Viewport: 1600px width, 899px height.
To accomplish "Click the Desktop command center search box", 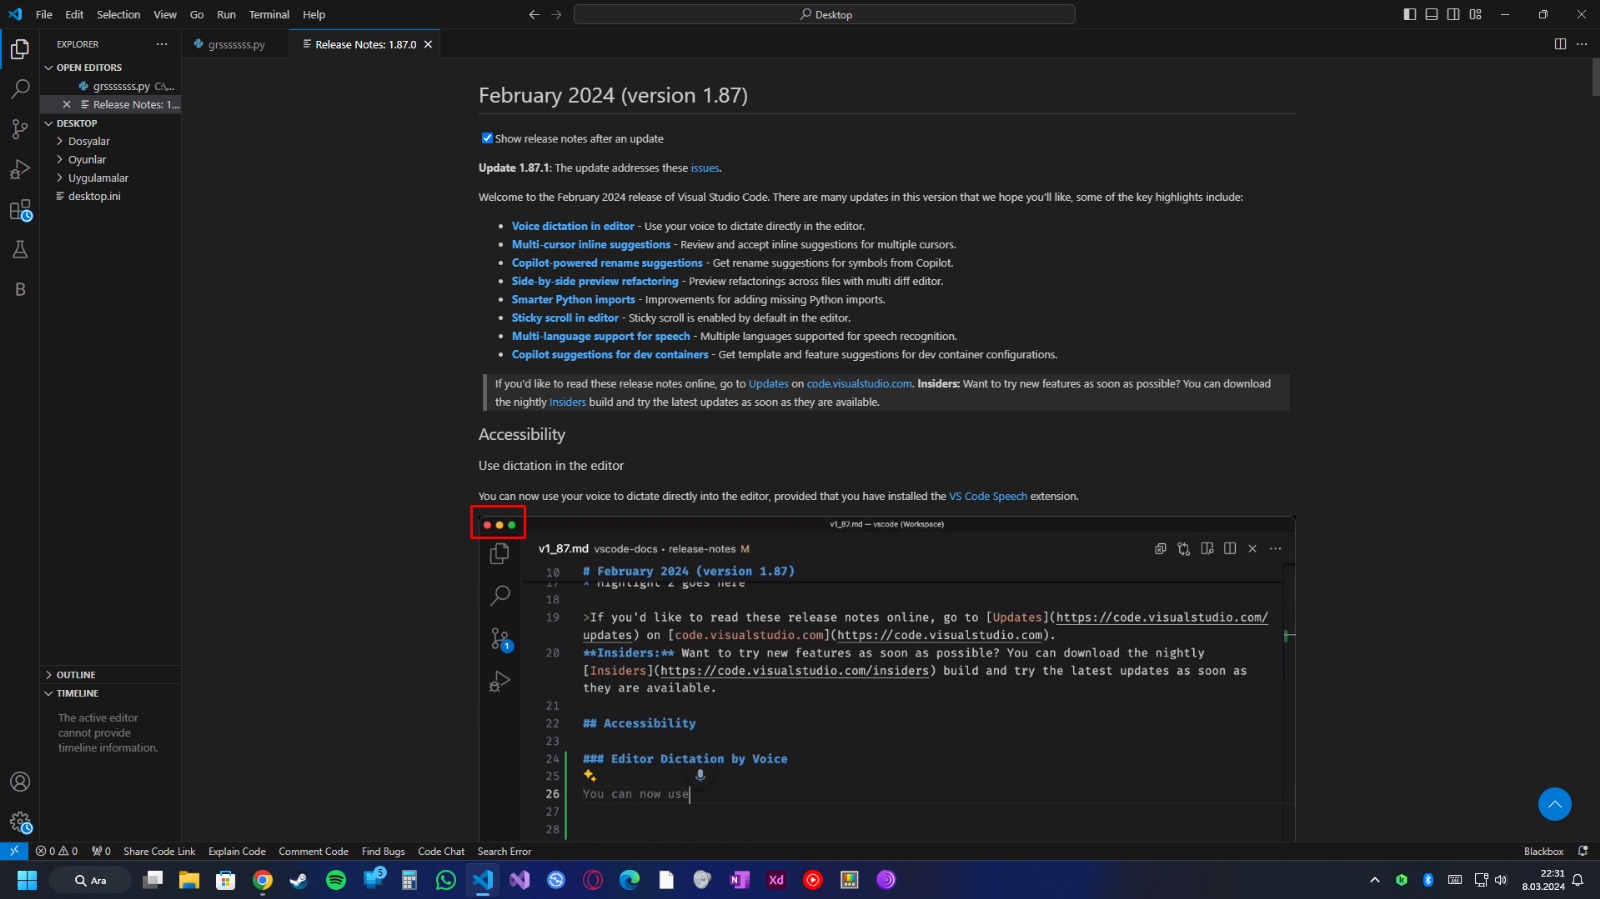I will pos(825,14).
